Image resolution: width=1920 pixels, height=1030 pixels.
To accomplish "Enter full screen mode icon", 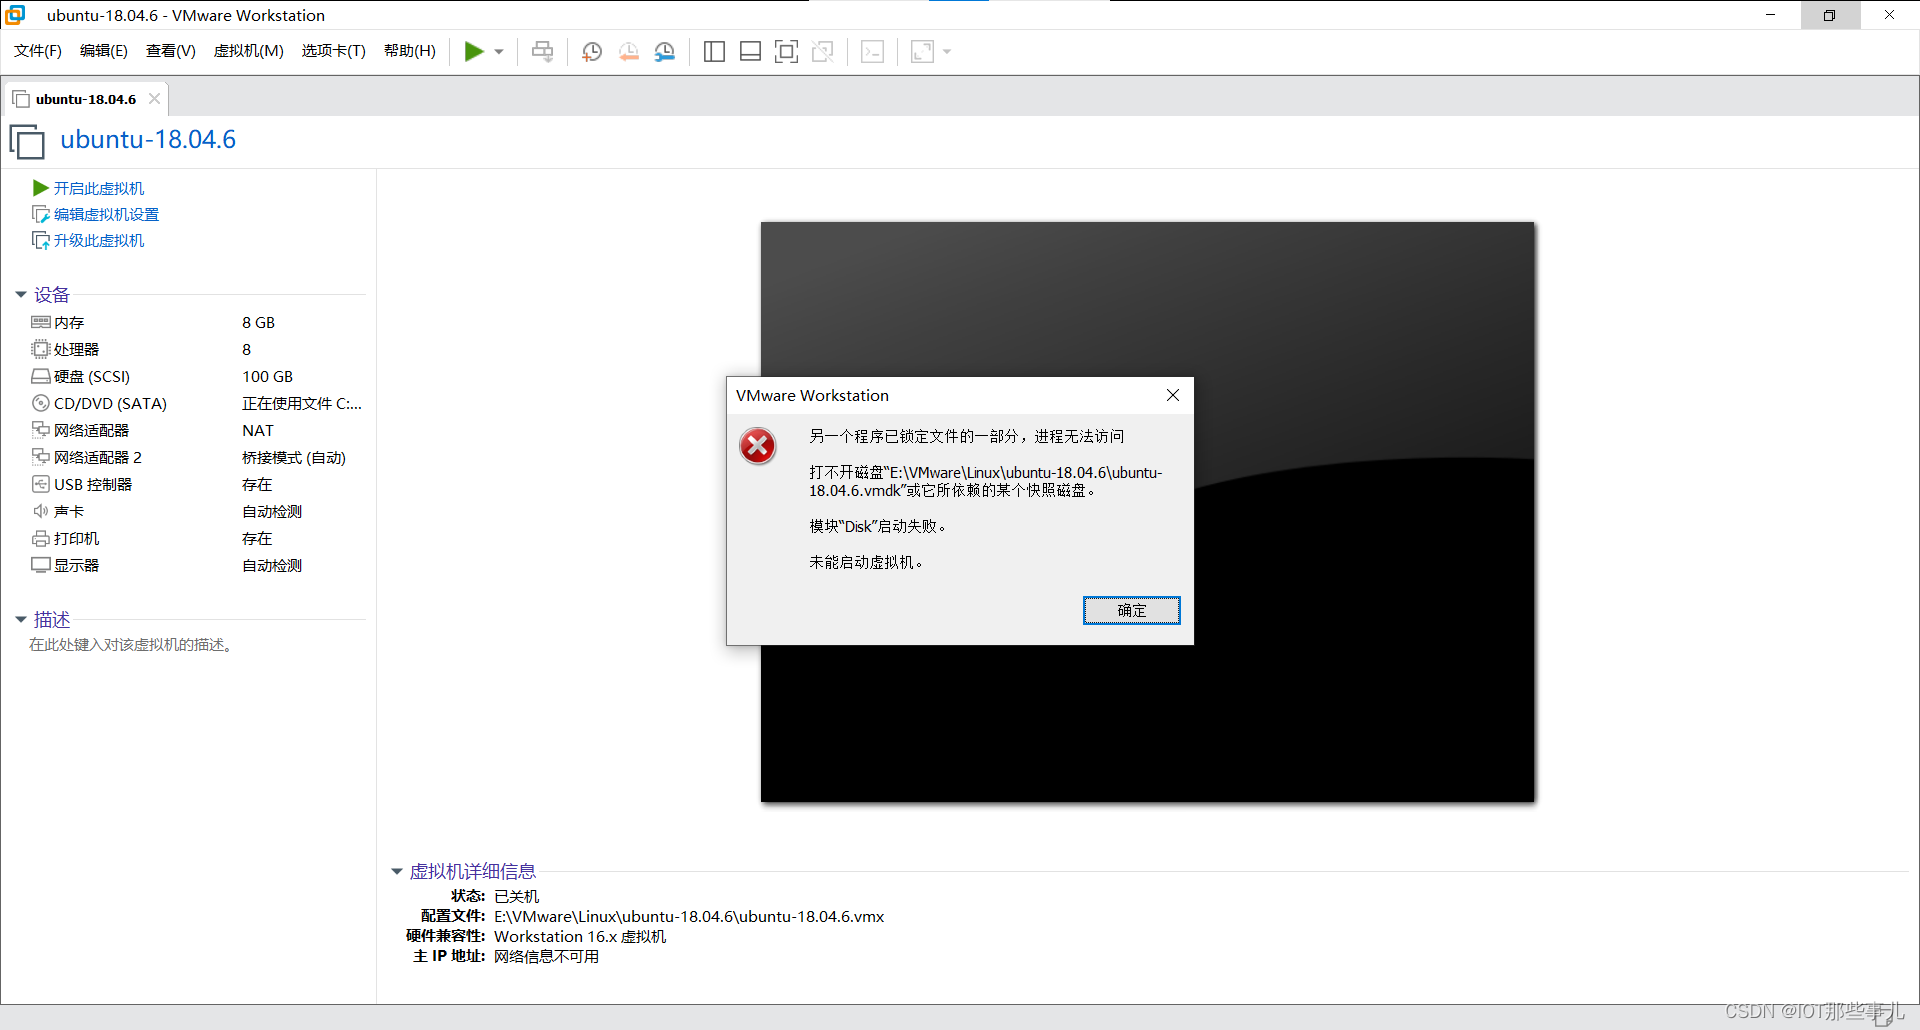I will tap(786, 51).
